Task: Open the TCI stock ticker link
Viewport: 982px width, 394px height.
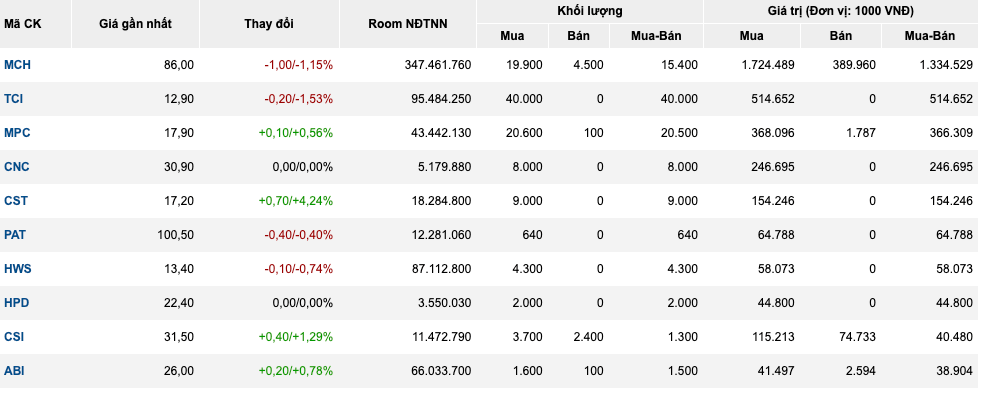Action: tap(14, 98)
